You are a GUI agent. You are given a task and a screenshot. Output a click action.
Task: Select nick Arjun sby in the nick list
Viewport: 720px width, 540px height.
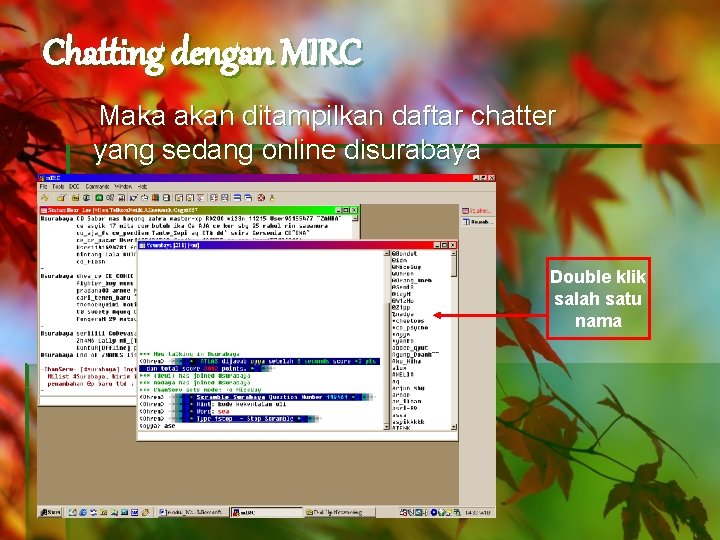(408, 388)
